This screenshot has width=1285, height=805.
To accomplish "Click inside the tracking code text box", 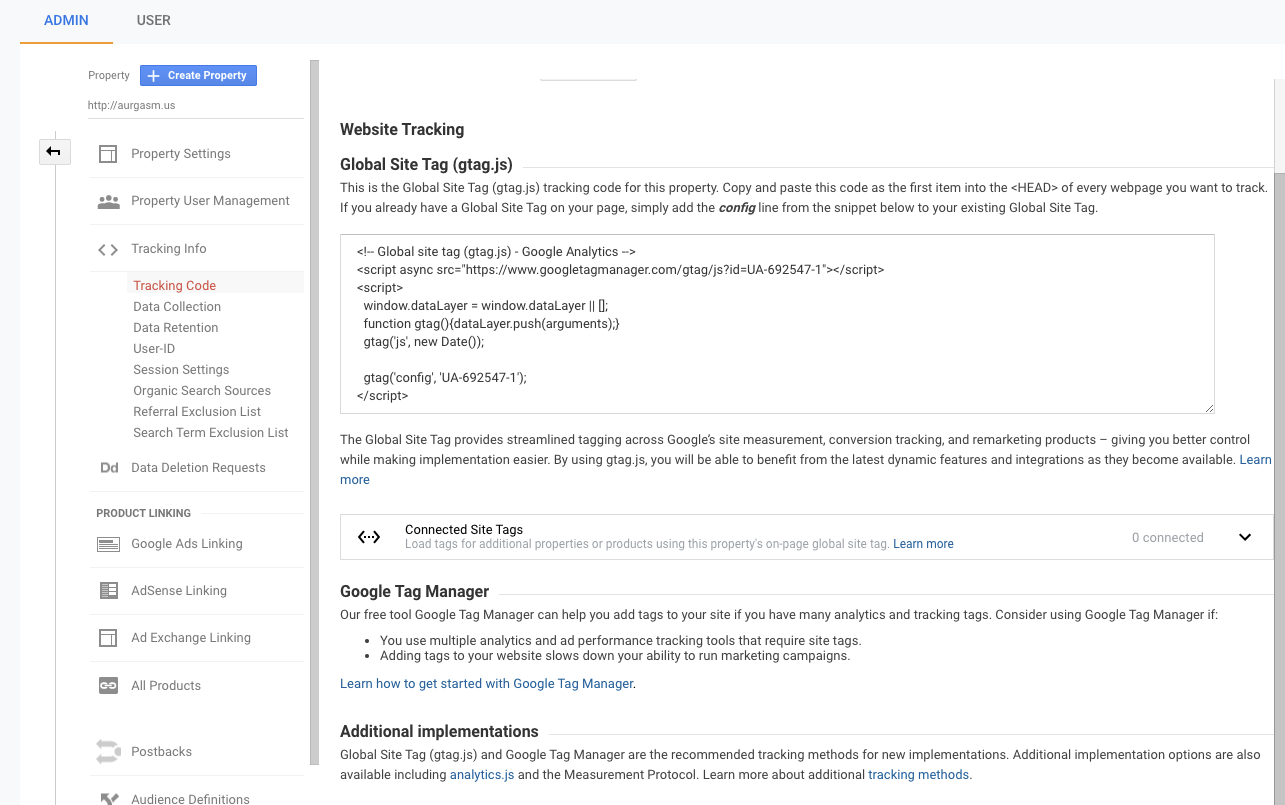I will pyautogui.click(x=777, y=324).
